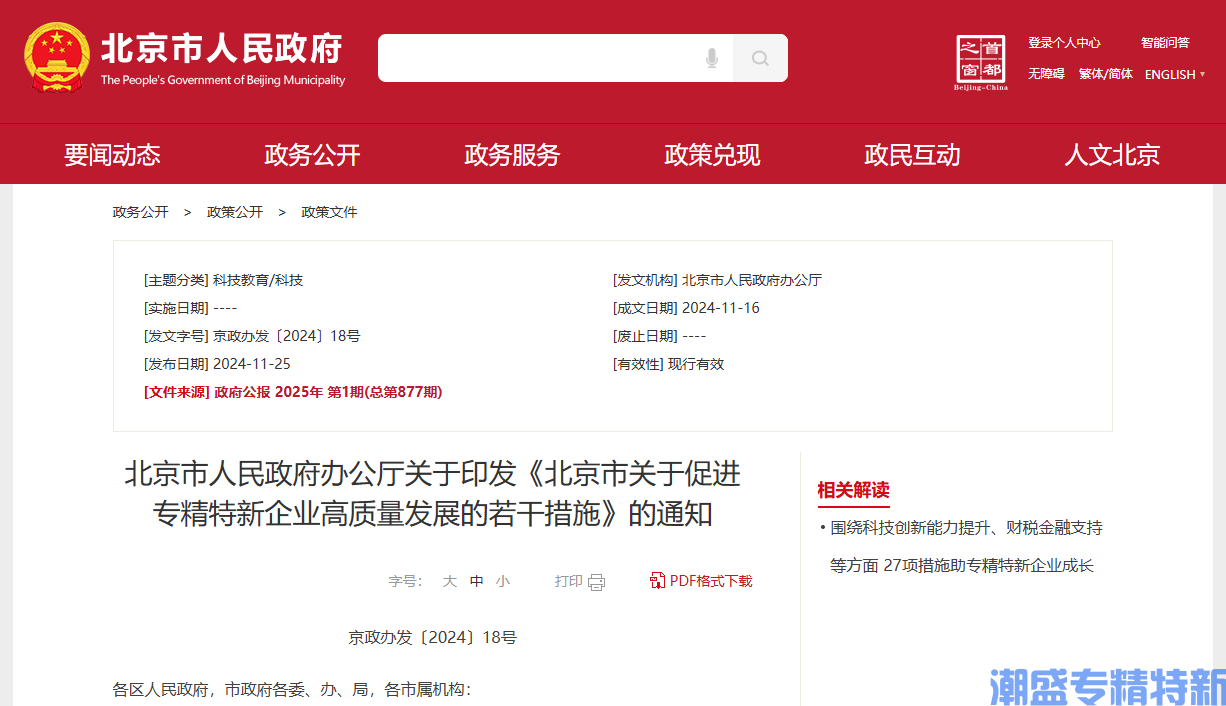Select 成文日期 2024-11-16 text
This screenshot has width=1226, height=706.
coord(686,308)
